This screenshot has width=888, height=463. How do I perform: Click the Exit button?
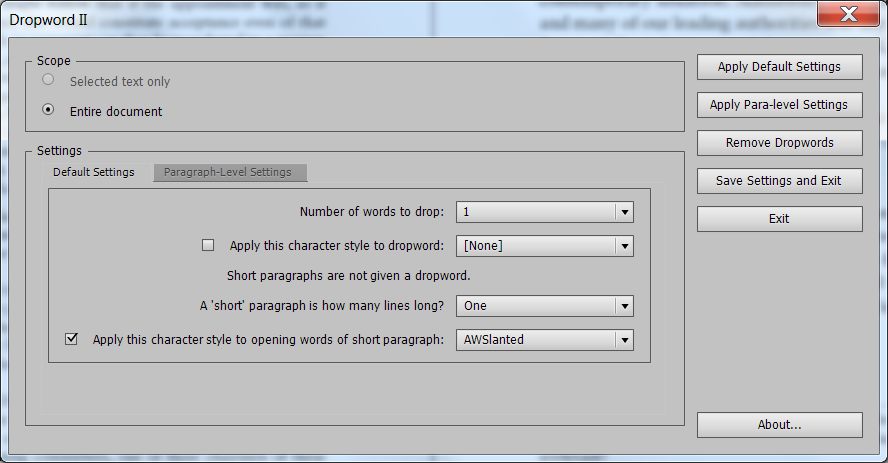[779, 218]
